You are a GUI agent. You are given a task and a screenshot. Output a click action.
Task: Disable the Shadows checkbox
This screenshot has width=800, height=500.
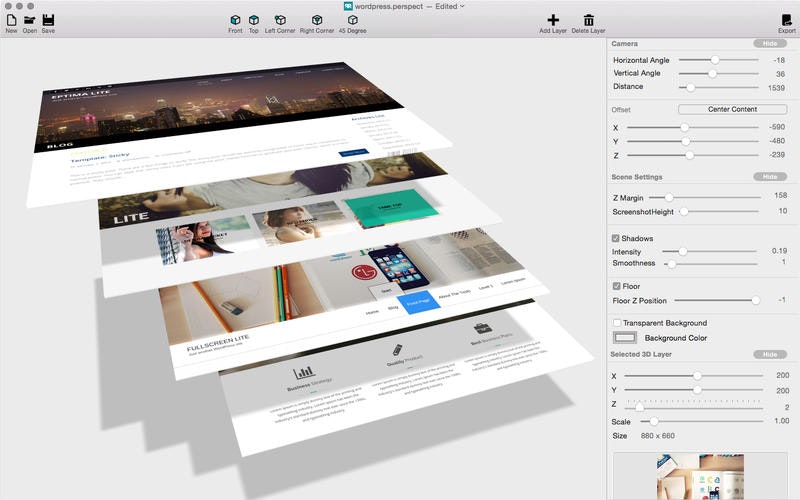616,238
